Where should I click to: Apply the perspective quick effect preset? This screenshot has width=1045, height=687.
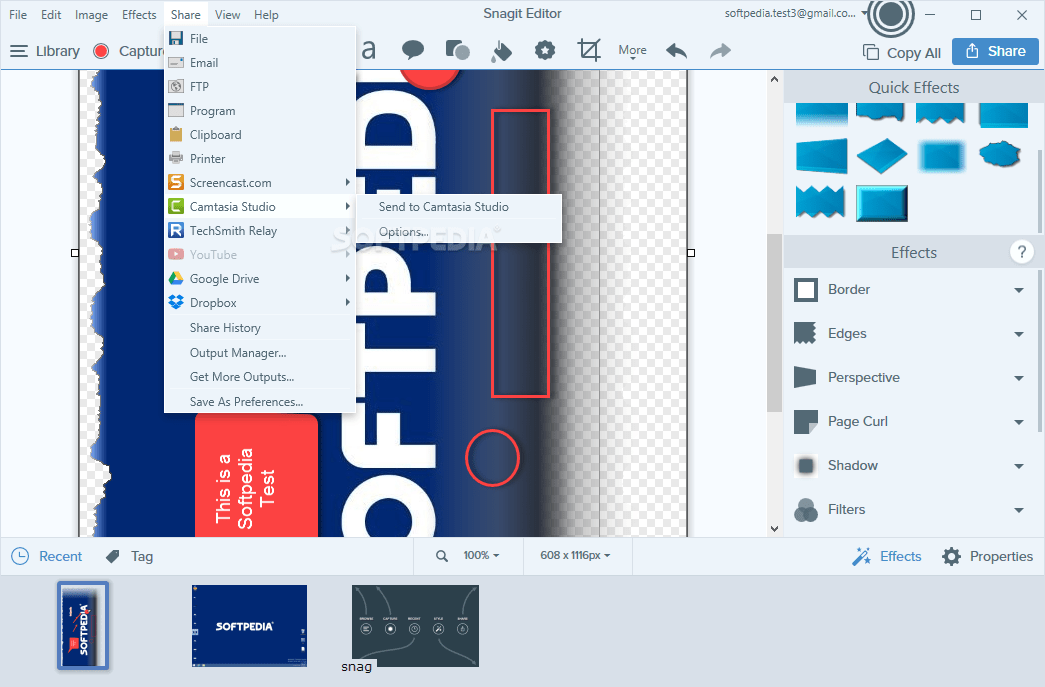[821, 156]
